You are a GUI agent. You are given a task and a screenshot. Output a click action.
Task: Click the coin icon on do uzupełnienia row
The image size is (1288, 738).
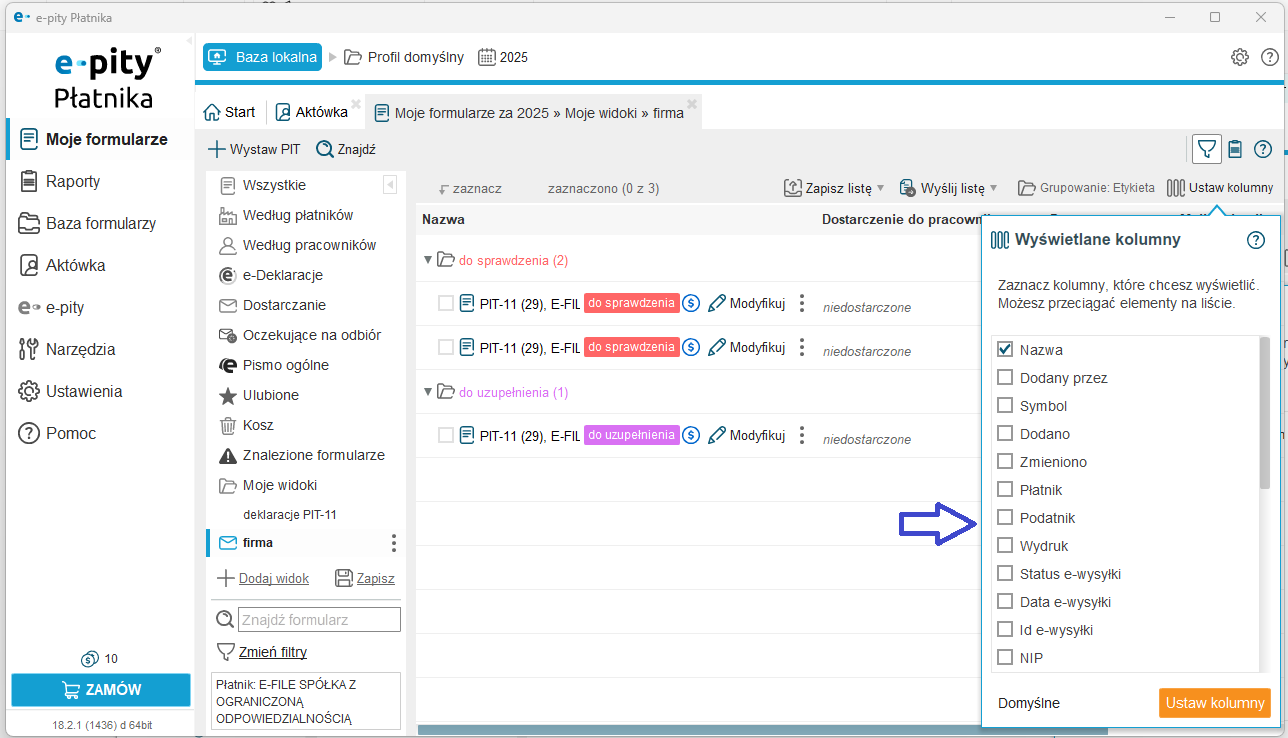[691, 435]
